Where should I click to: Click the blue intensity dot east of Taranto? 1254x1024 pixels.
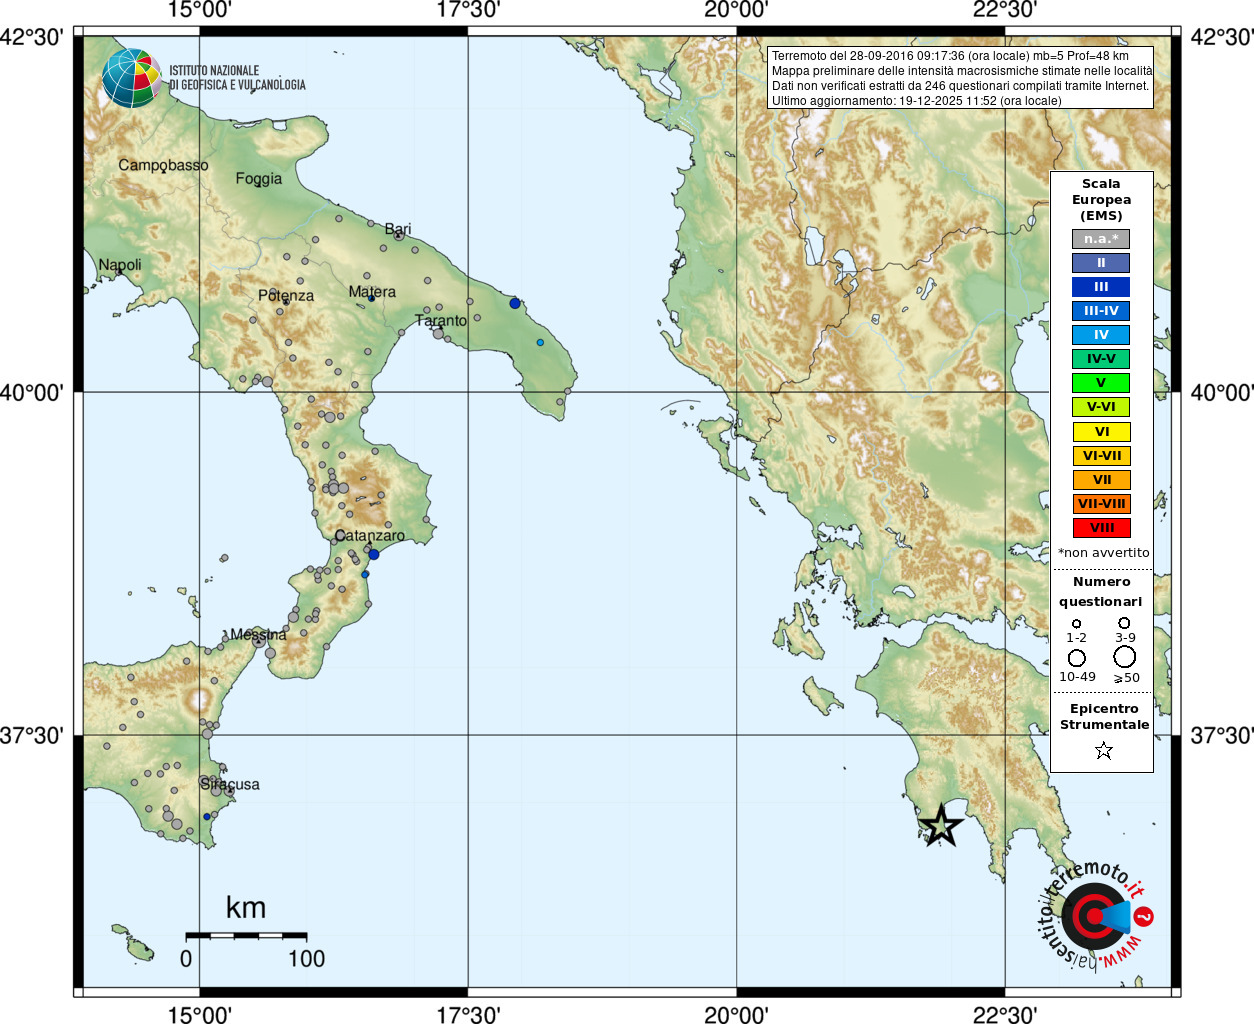click(x=515, y=303)
